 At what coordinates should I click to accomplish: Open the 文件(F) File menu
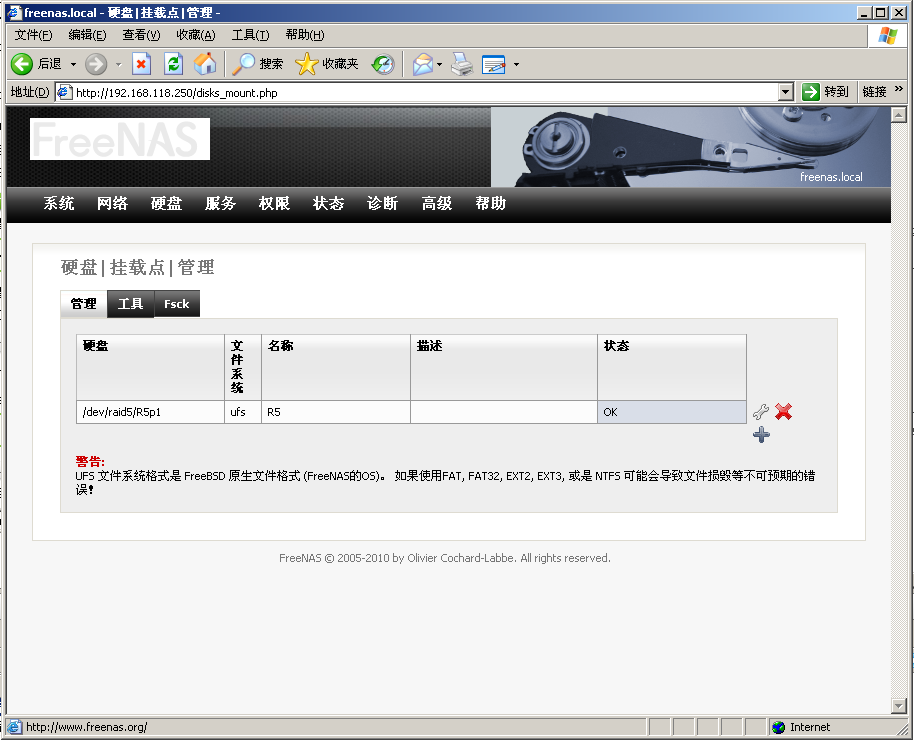pyautogui.click(x=33, y=35)
